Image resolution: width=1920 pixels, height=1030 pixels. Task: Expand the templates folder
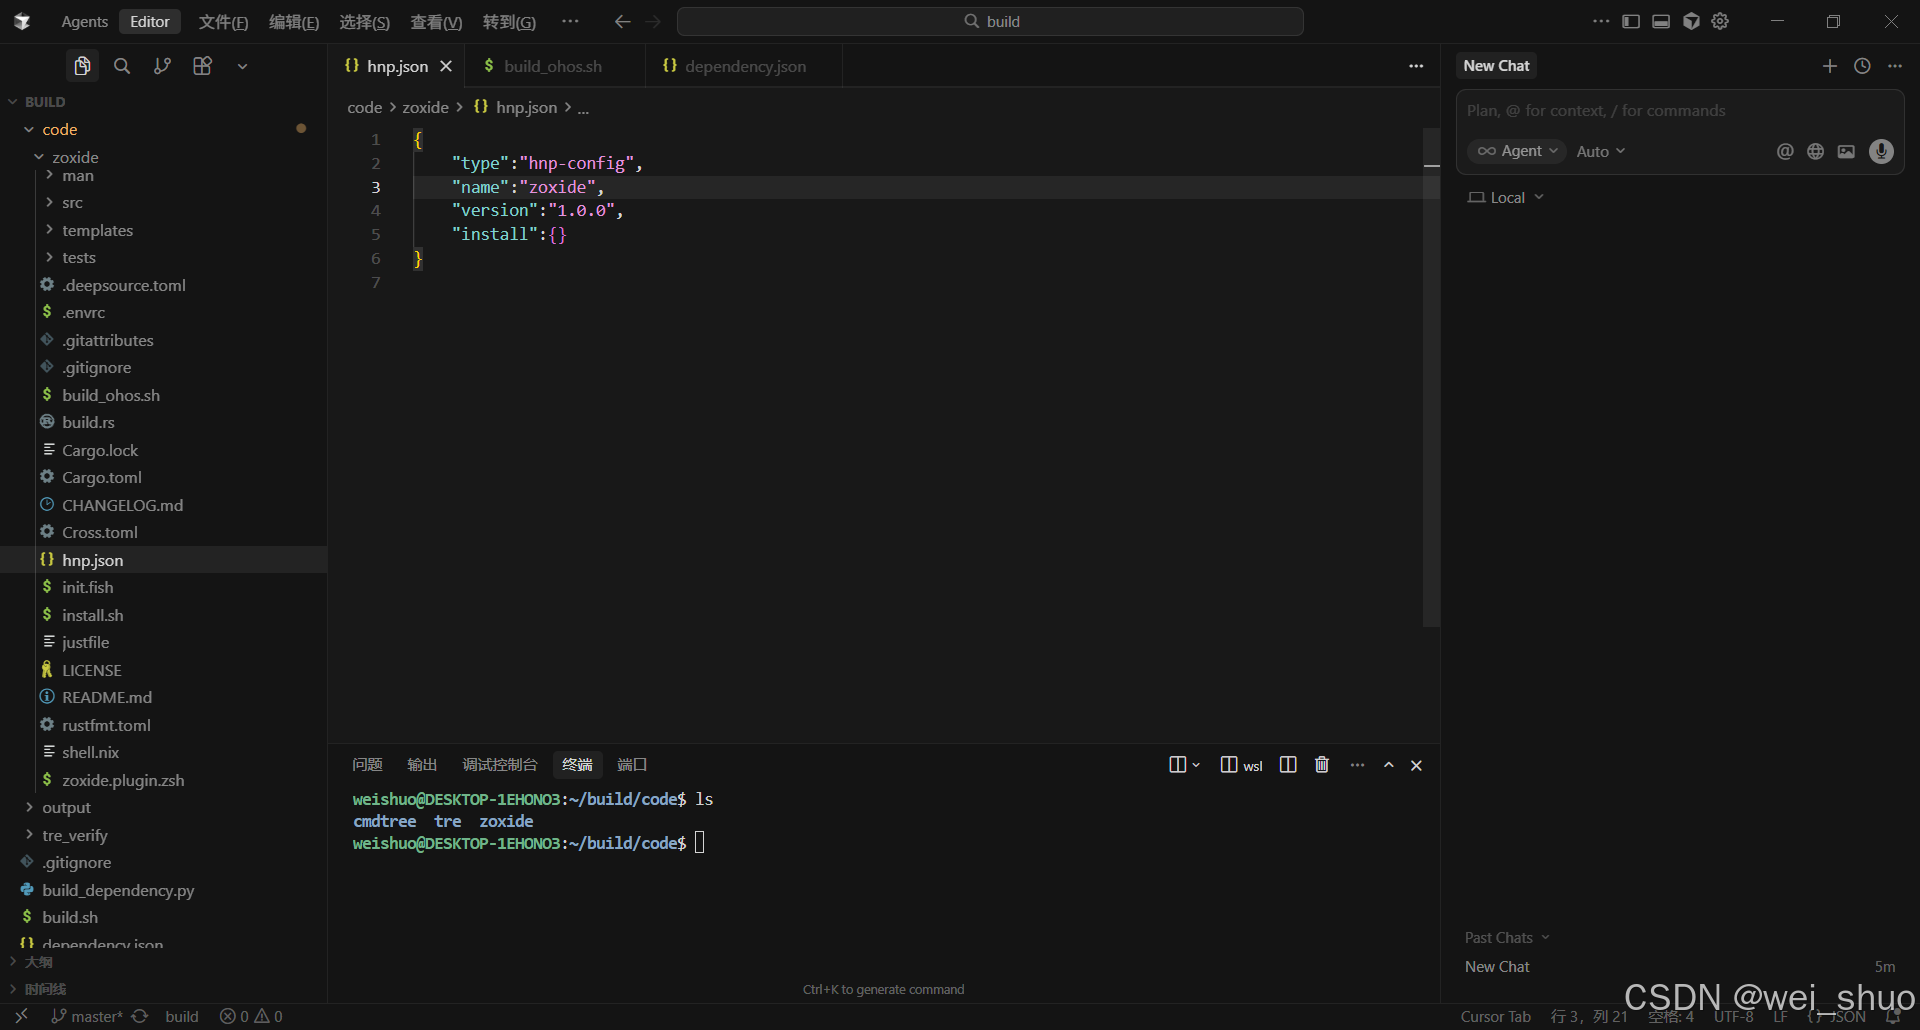(49, 230)
